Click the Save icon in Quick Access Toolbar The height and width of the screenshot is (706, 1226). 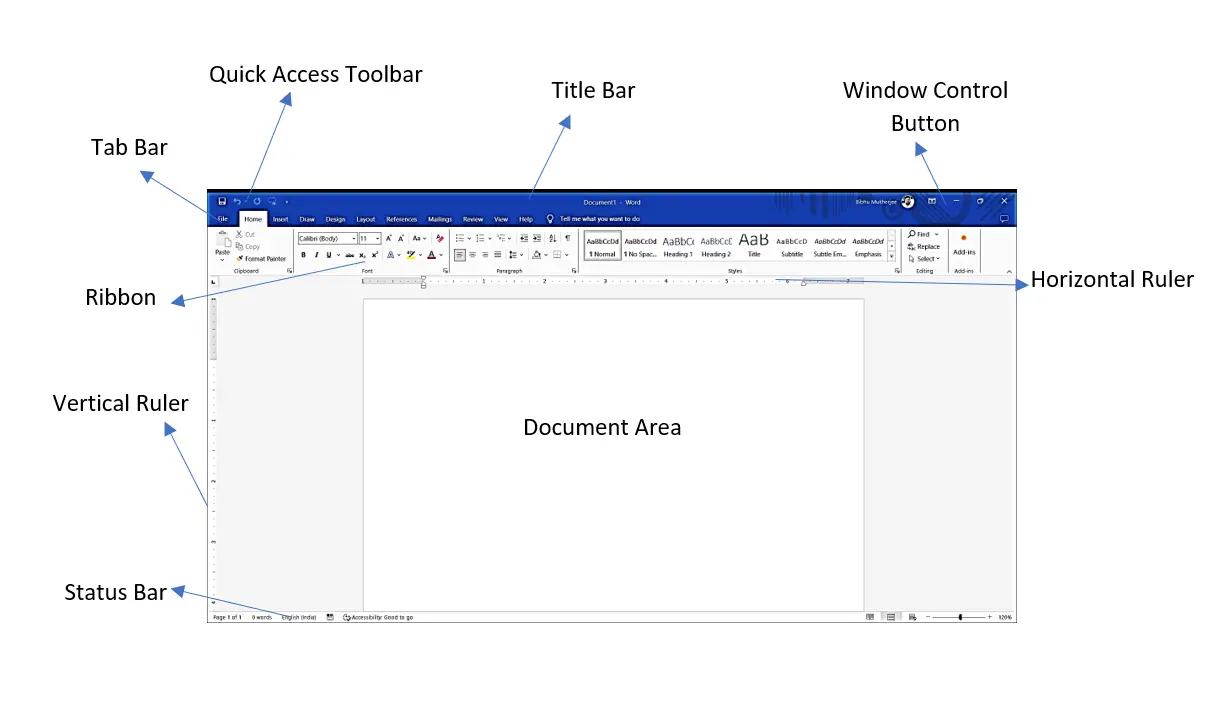(x=222, y=202)
